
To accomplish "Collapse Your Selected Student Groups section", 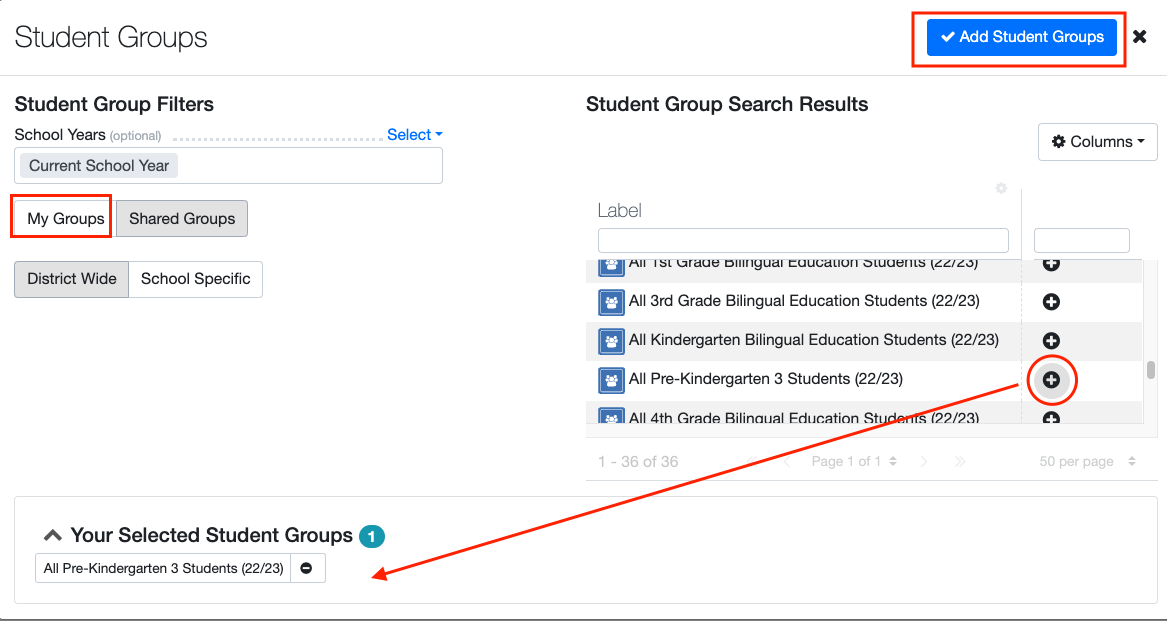I will coord(53,535).
